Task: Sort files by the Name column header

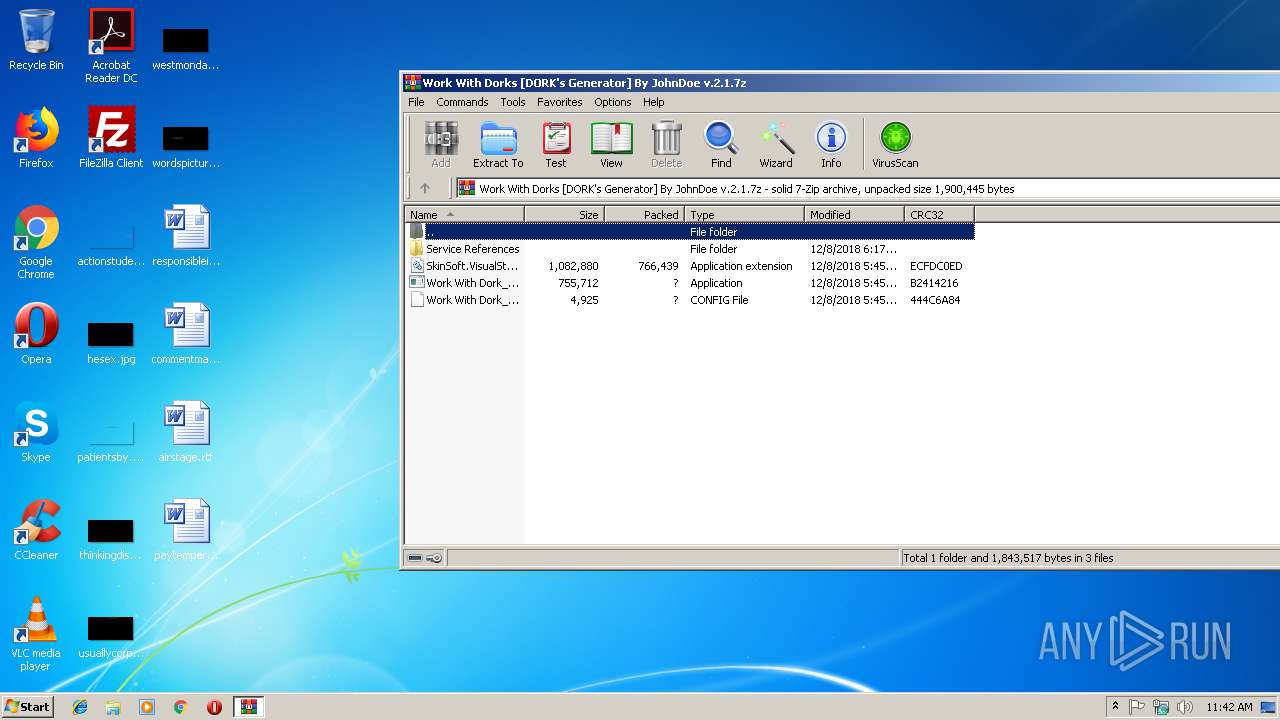Action: click(464, 215)
